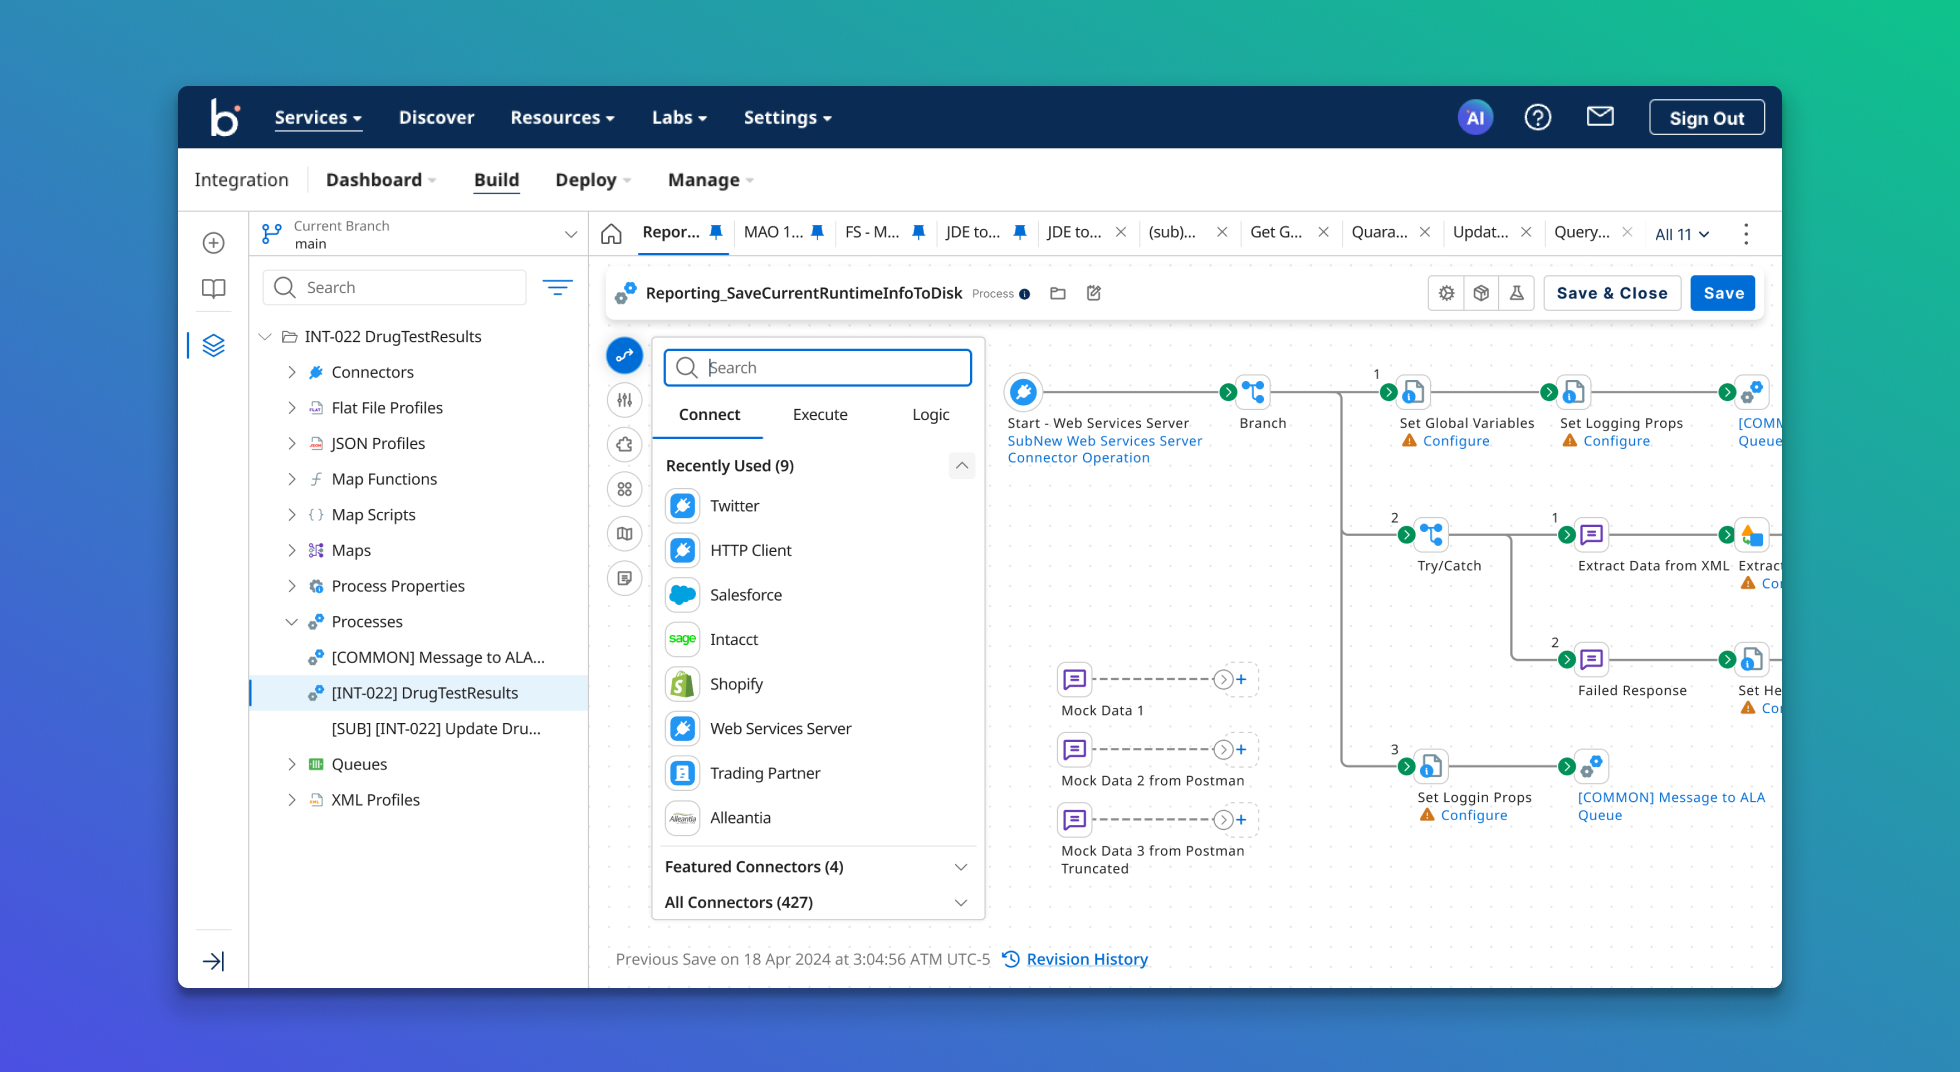Image resolution: width=1960 pixels, height=1072 pixels.
Task: Click the Set Global Variables shape icon
Action: 1413,392
